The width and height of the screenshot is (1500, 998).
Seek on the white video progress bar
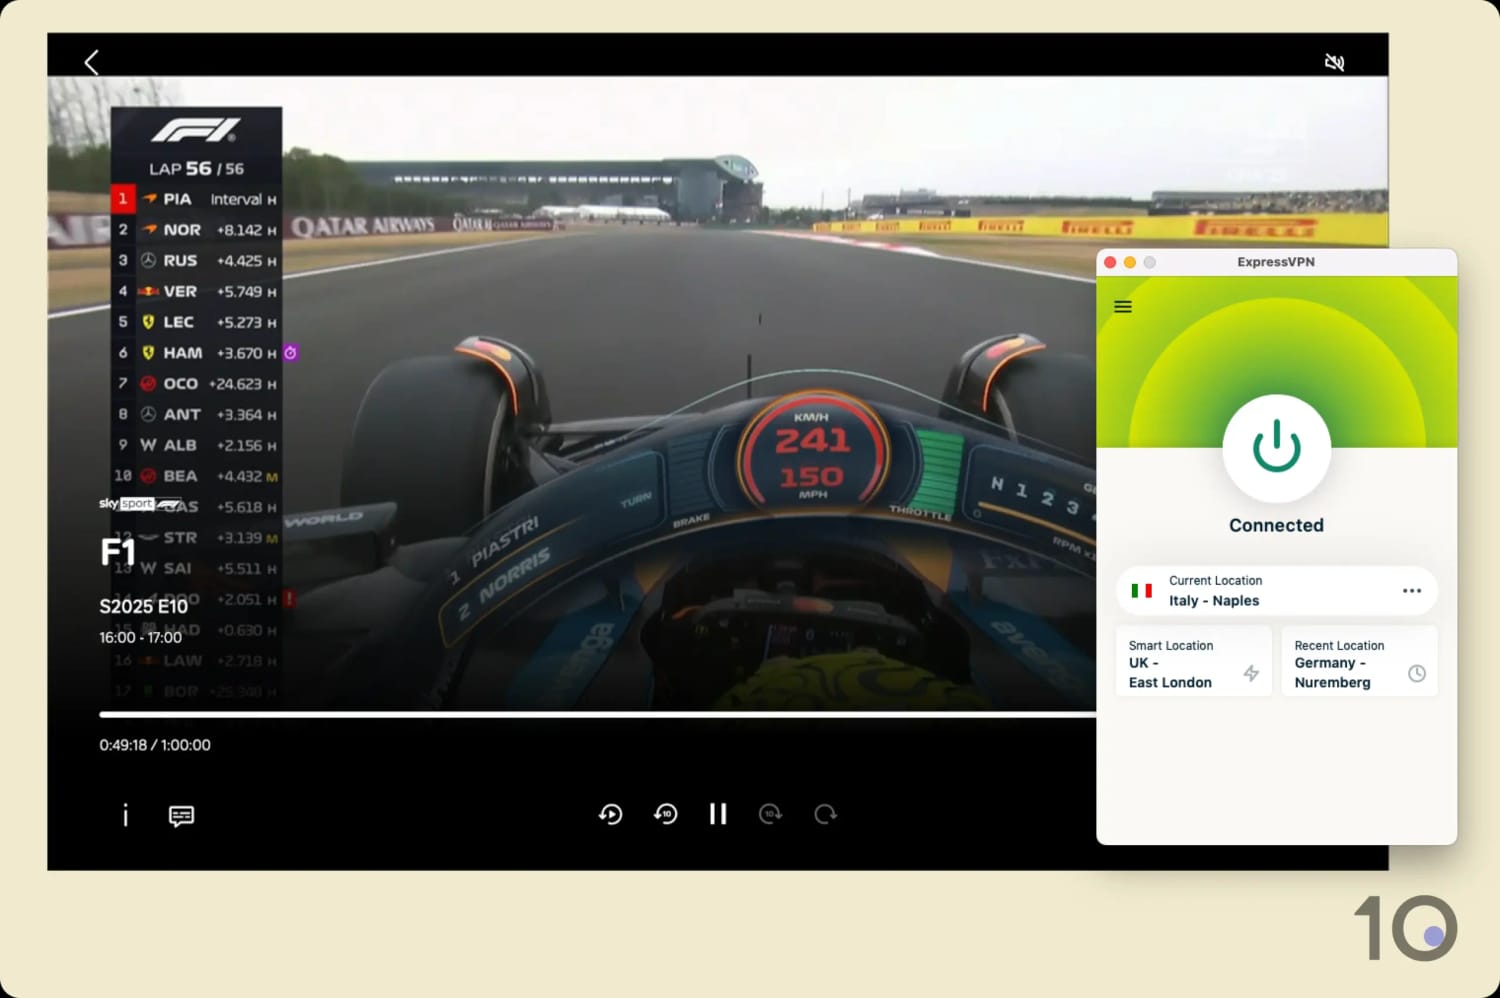pyautogui.click(x=597, y=714)
